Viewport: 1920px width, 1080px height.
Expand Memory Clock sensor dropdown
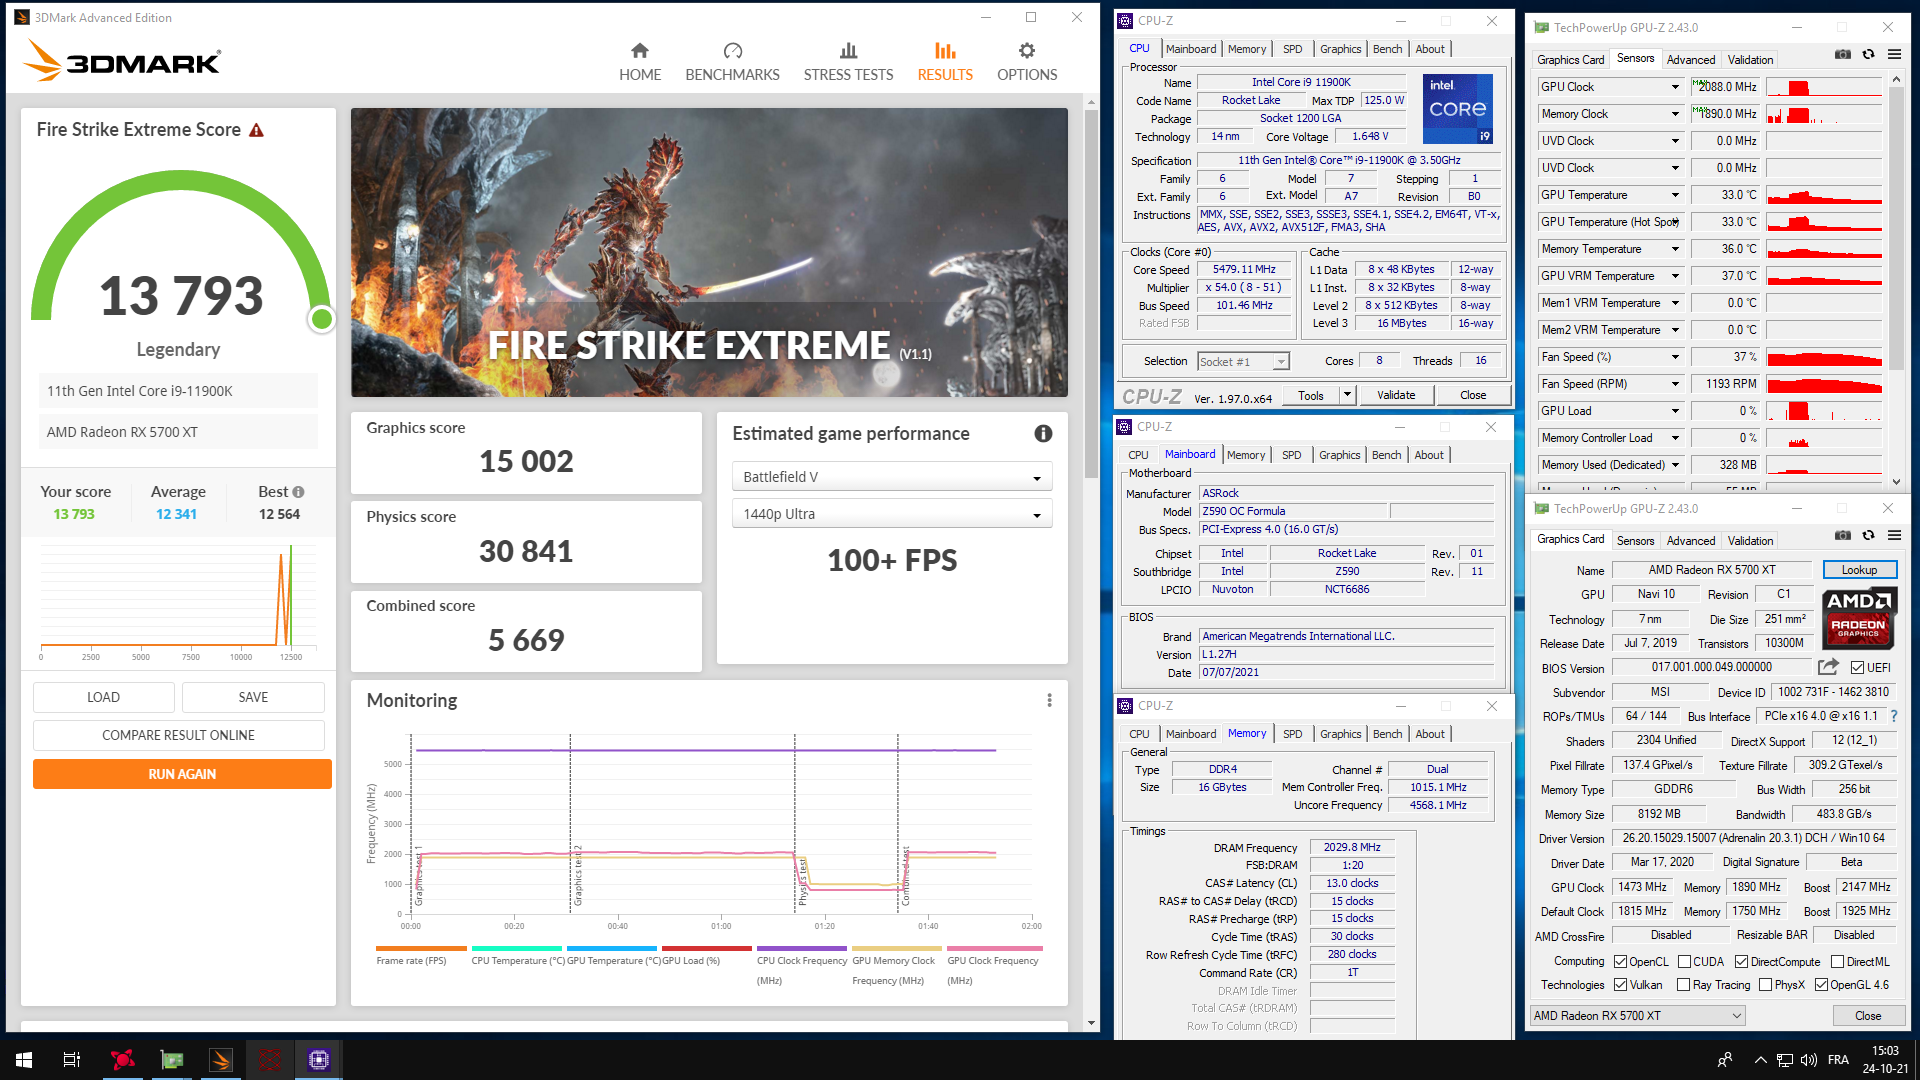(x=1676, y=114)
